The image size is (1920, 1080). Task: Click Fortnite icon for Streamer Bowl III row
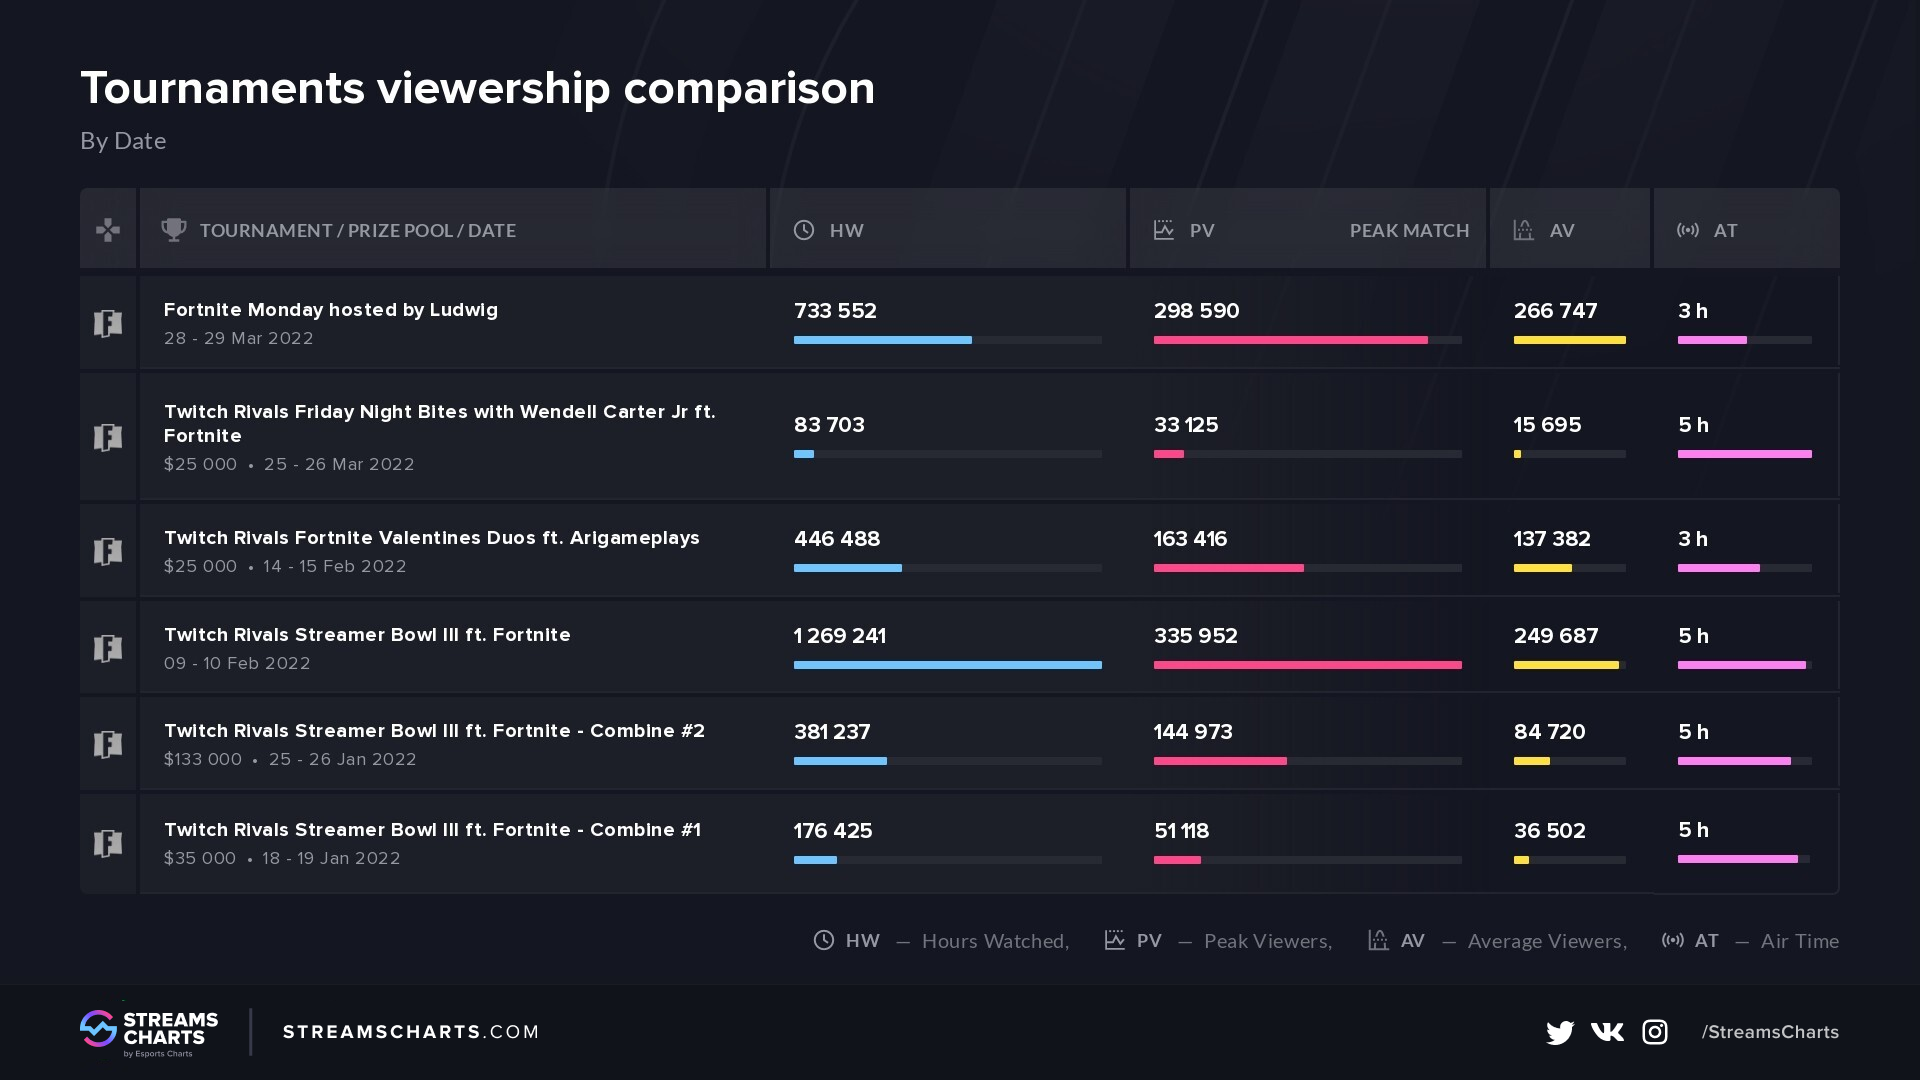coord(108,648)
